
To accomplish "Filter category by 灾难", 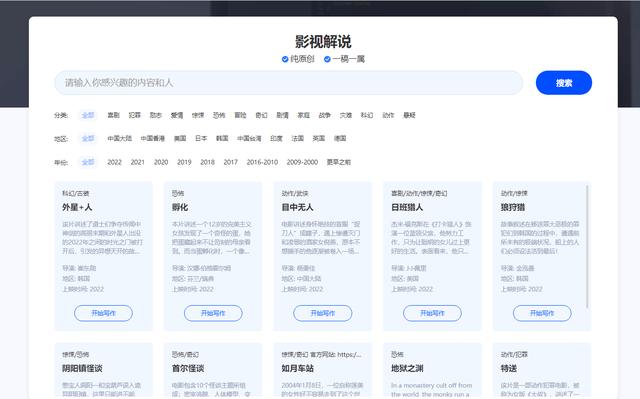I will pyautogui.click(x=346, y=115).
